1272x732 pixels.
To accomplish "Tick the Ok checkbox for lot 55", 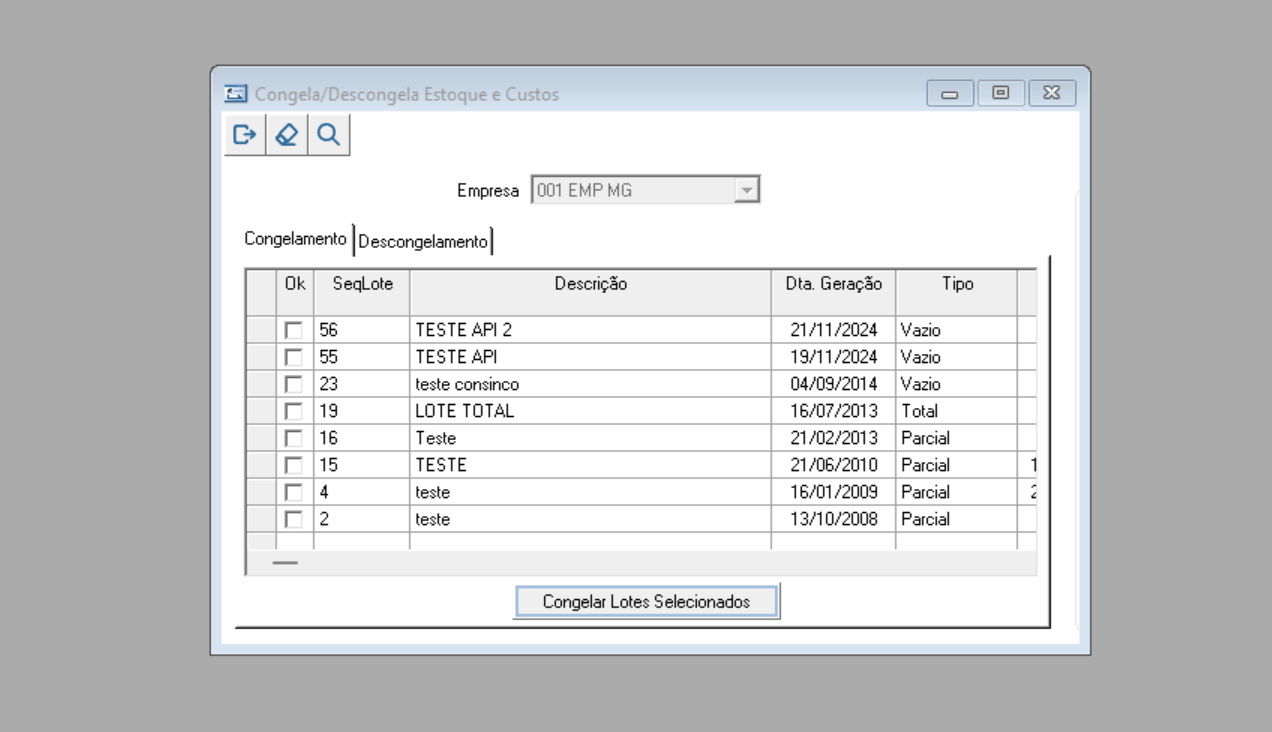I will pos(293,357).
